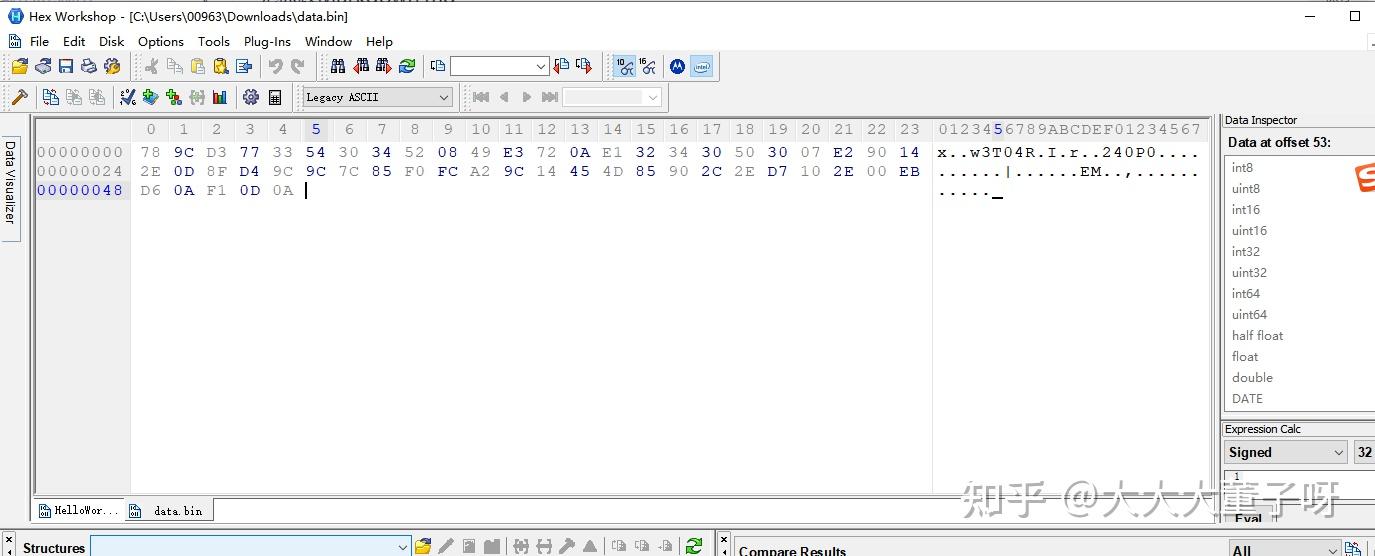Toggle the decimal offset display icon

click(x=625, y=66)
